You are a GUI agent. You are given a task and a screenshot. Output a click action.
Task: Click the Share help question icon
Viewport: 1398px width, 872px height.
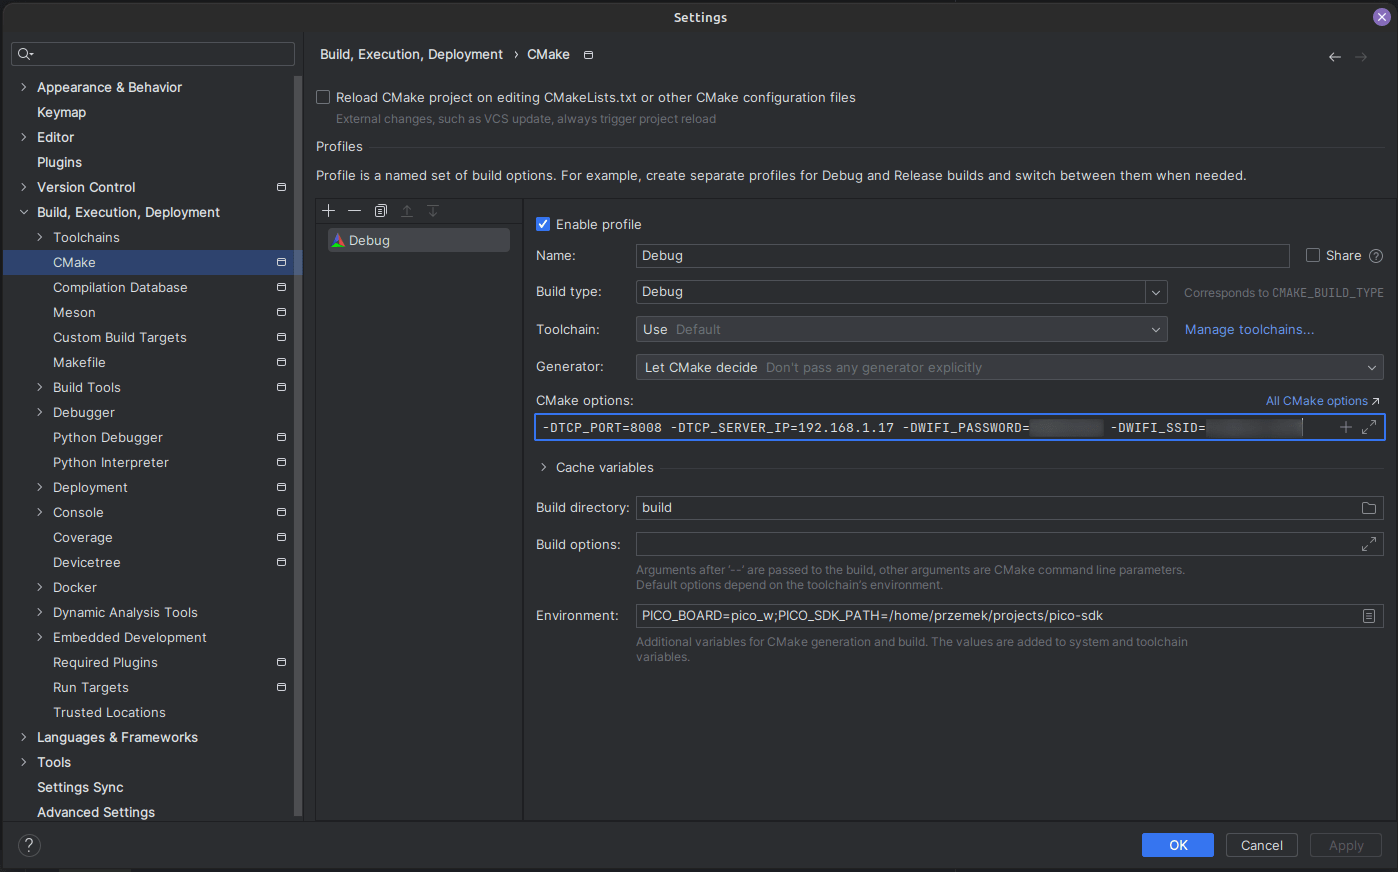tap(1376, 256)
